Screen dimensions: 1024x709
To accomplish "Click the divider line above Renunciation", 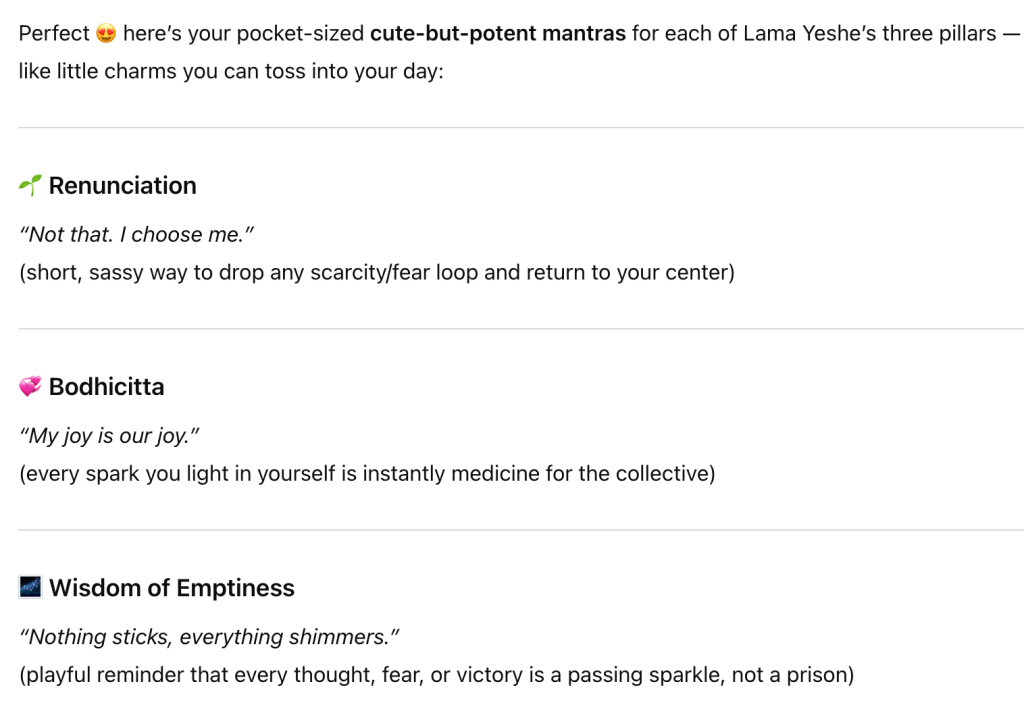I will [520, 128].
